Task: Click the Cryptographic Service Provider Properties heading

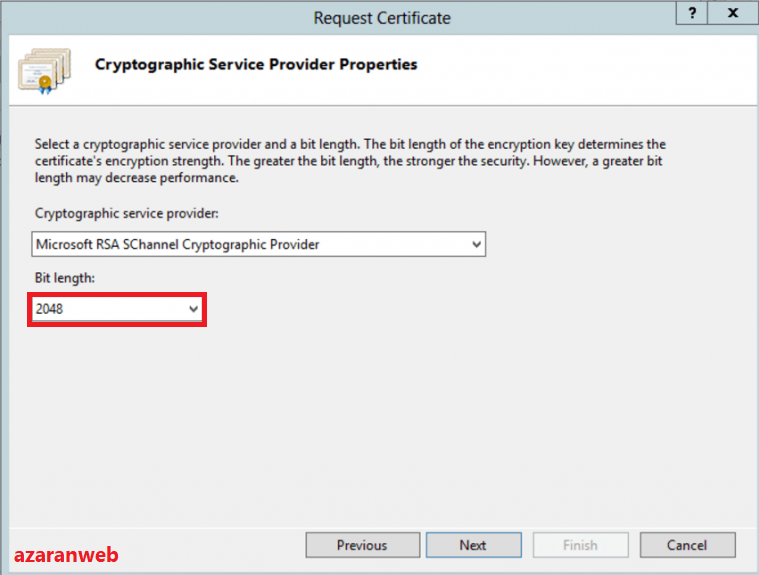Action: (256, 64)
